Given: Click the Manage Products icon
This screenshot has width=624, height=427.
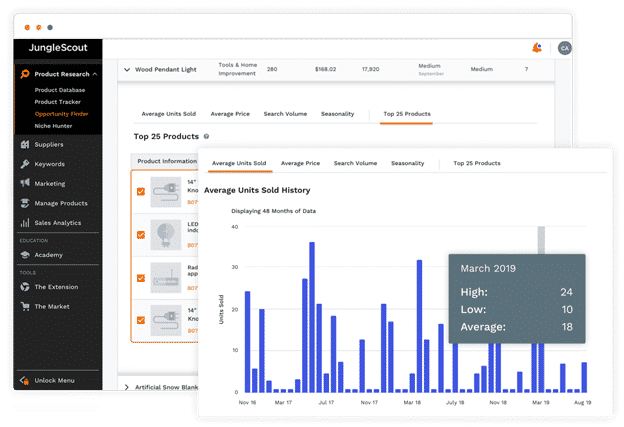Looking at the screenshot, I should (25, 203).
